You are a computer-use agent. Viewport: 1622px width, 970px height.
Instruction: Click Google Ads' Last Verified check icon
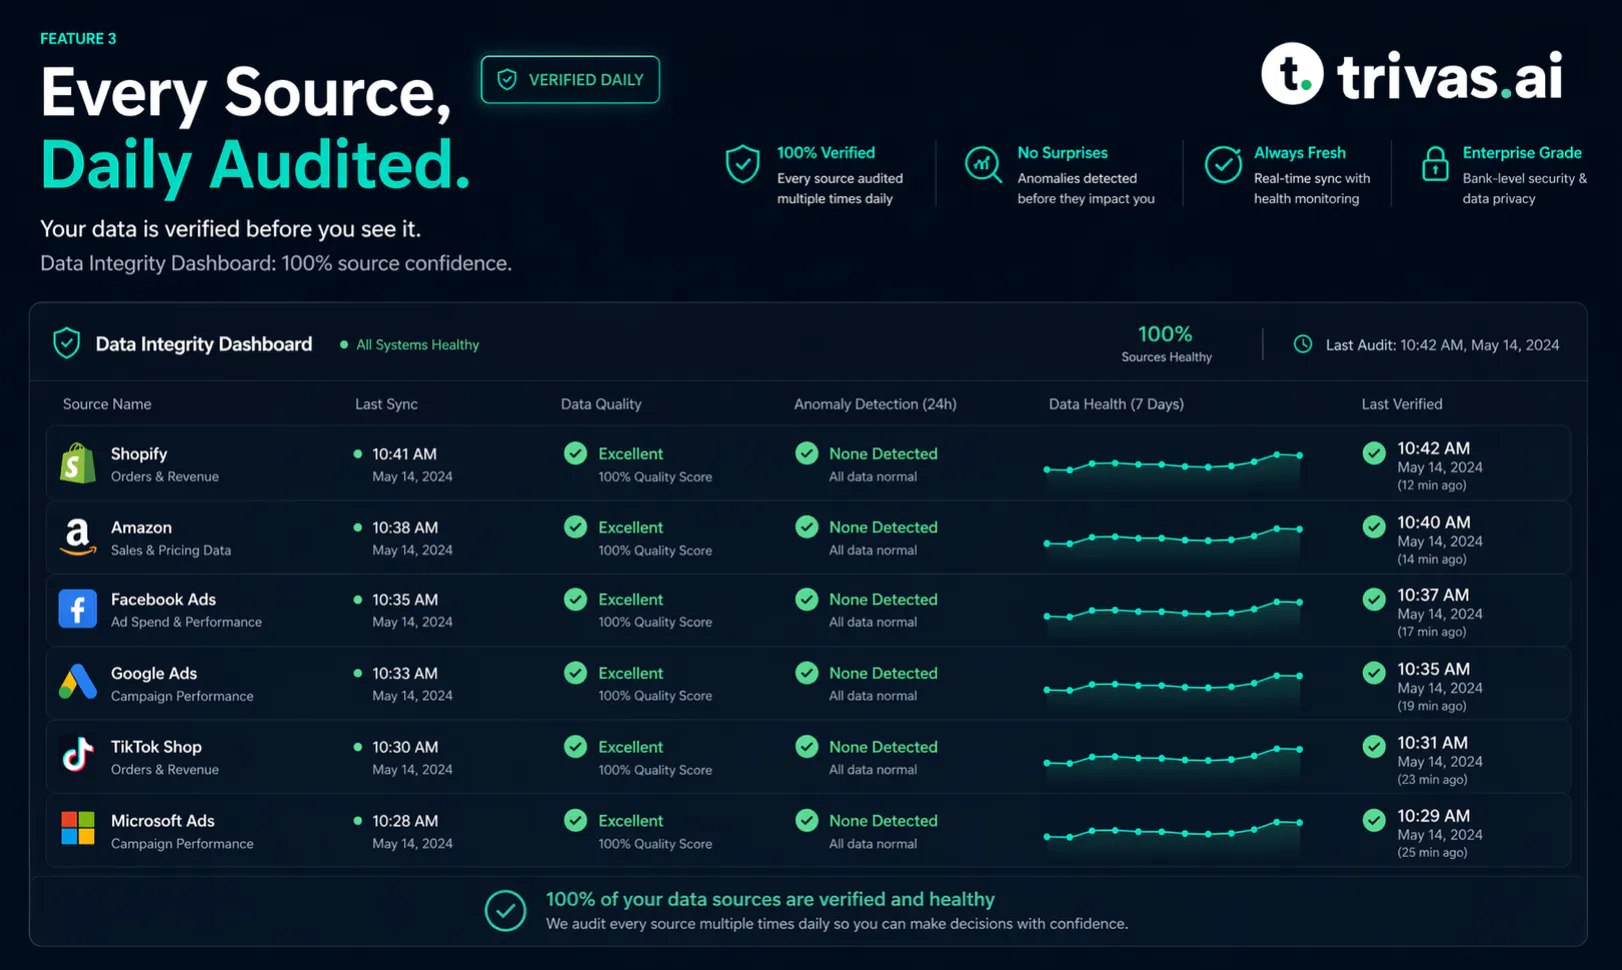pos(1374,673)
